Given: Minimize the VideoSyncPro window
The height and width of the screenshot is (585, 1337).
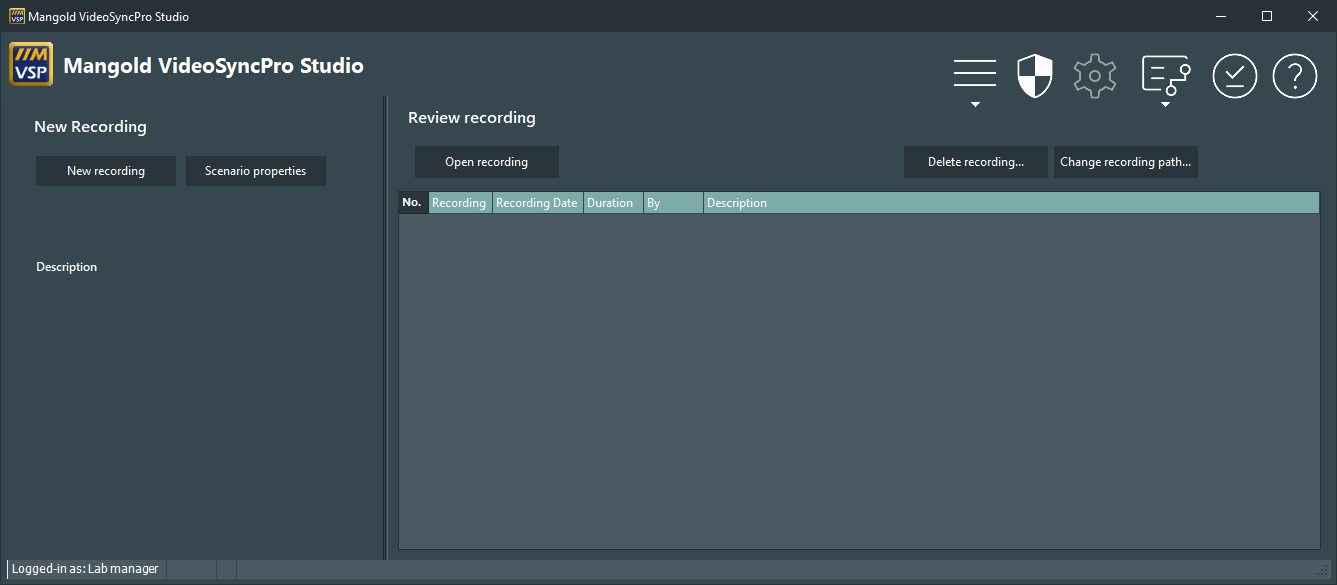Looking at the screenshot, I should click(x=1221, y=16).
